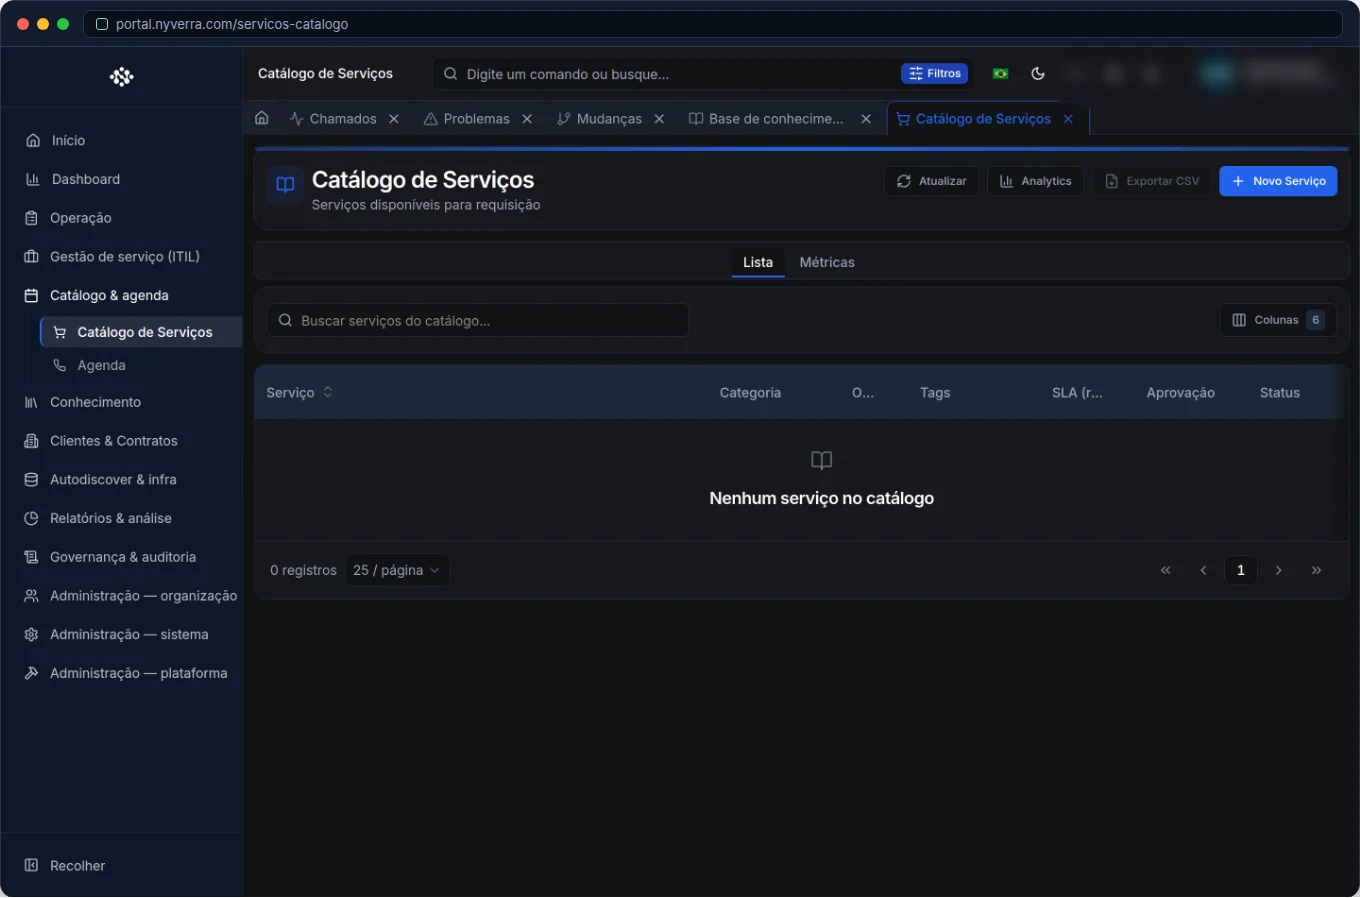Switch to the Base de conhecimento tab
Image resolution: width=1360 pixels, height=898 pixels.
tap(766, 119)
